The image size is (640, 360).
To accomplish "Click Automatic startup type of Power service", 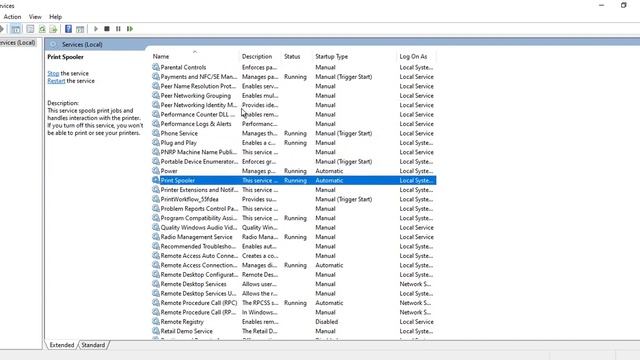I will click(329, 171).
